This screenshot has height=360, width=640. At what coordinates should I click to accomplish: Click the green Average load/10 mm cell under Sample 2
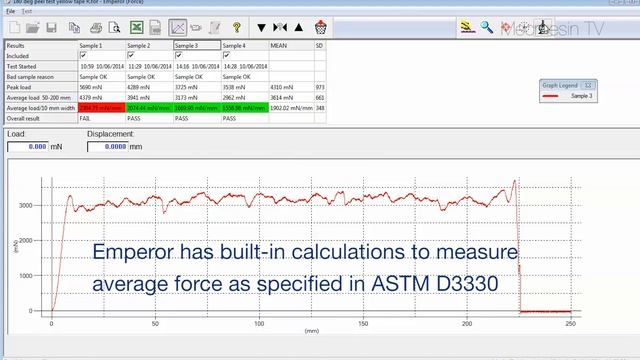click(x=149, y=108)
